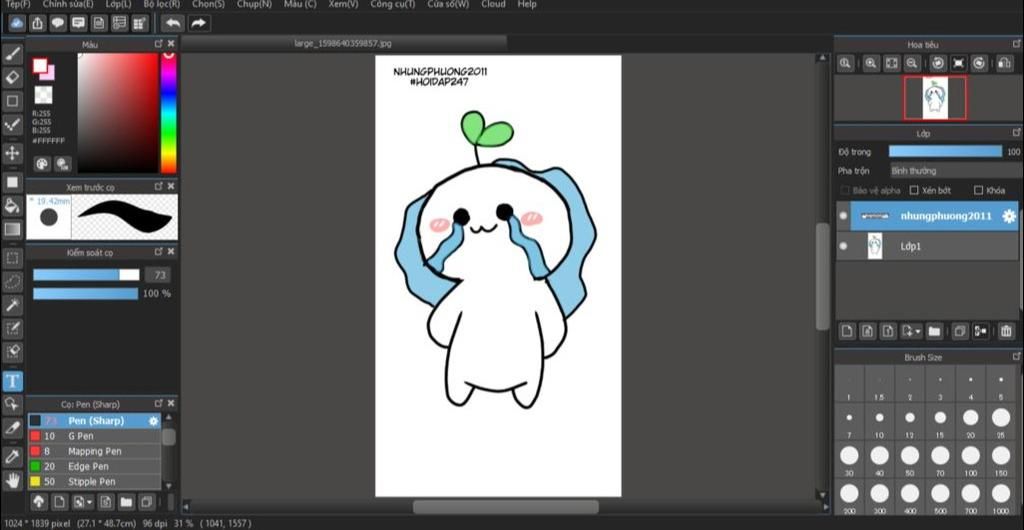The width and height of the screenshot is (1024, 530).
Task: Switch to the transparent color swatch
Action: pos(43,95)
